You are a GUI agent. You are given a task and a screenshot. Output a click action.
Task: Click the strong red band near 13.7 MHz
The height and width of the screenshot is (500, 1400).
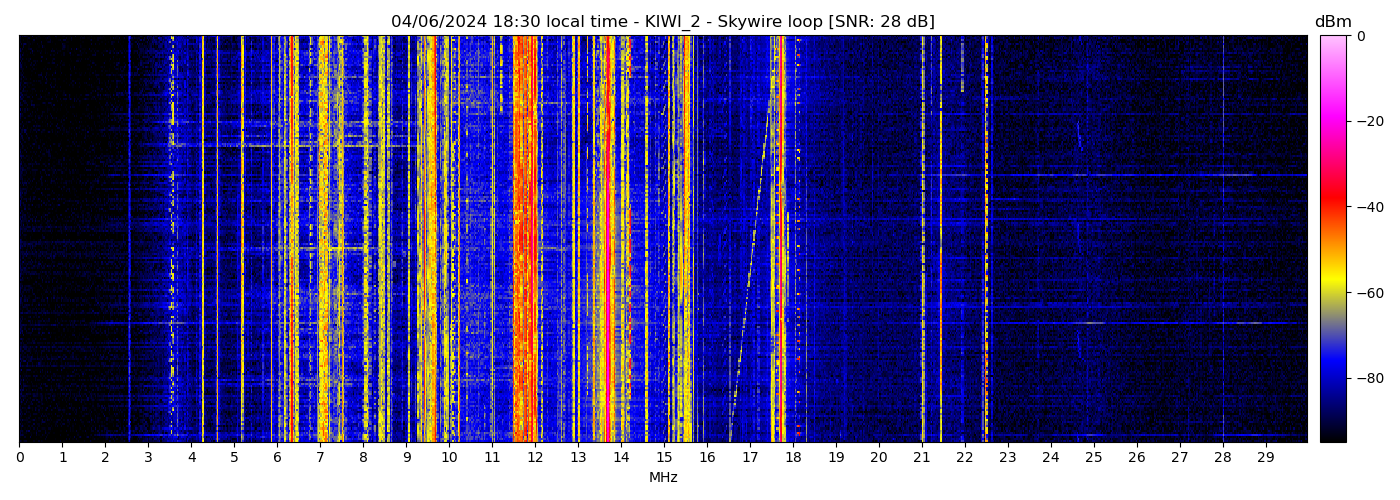click(x=608, y=240)
